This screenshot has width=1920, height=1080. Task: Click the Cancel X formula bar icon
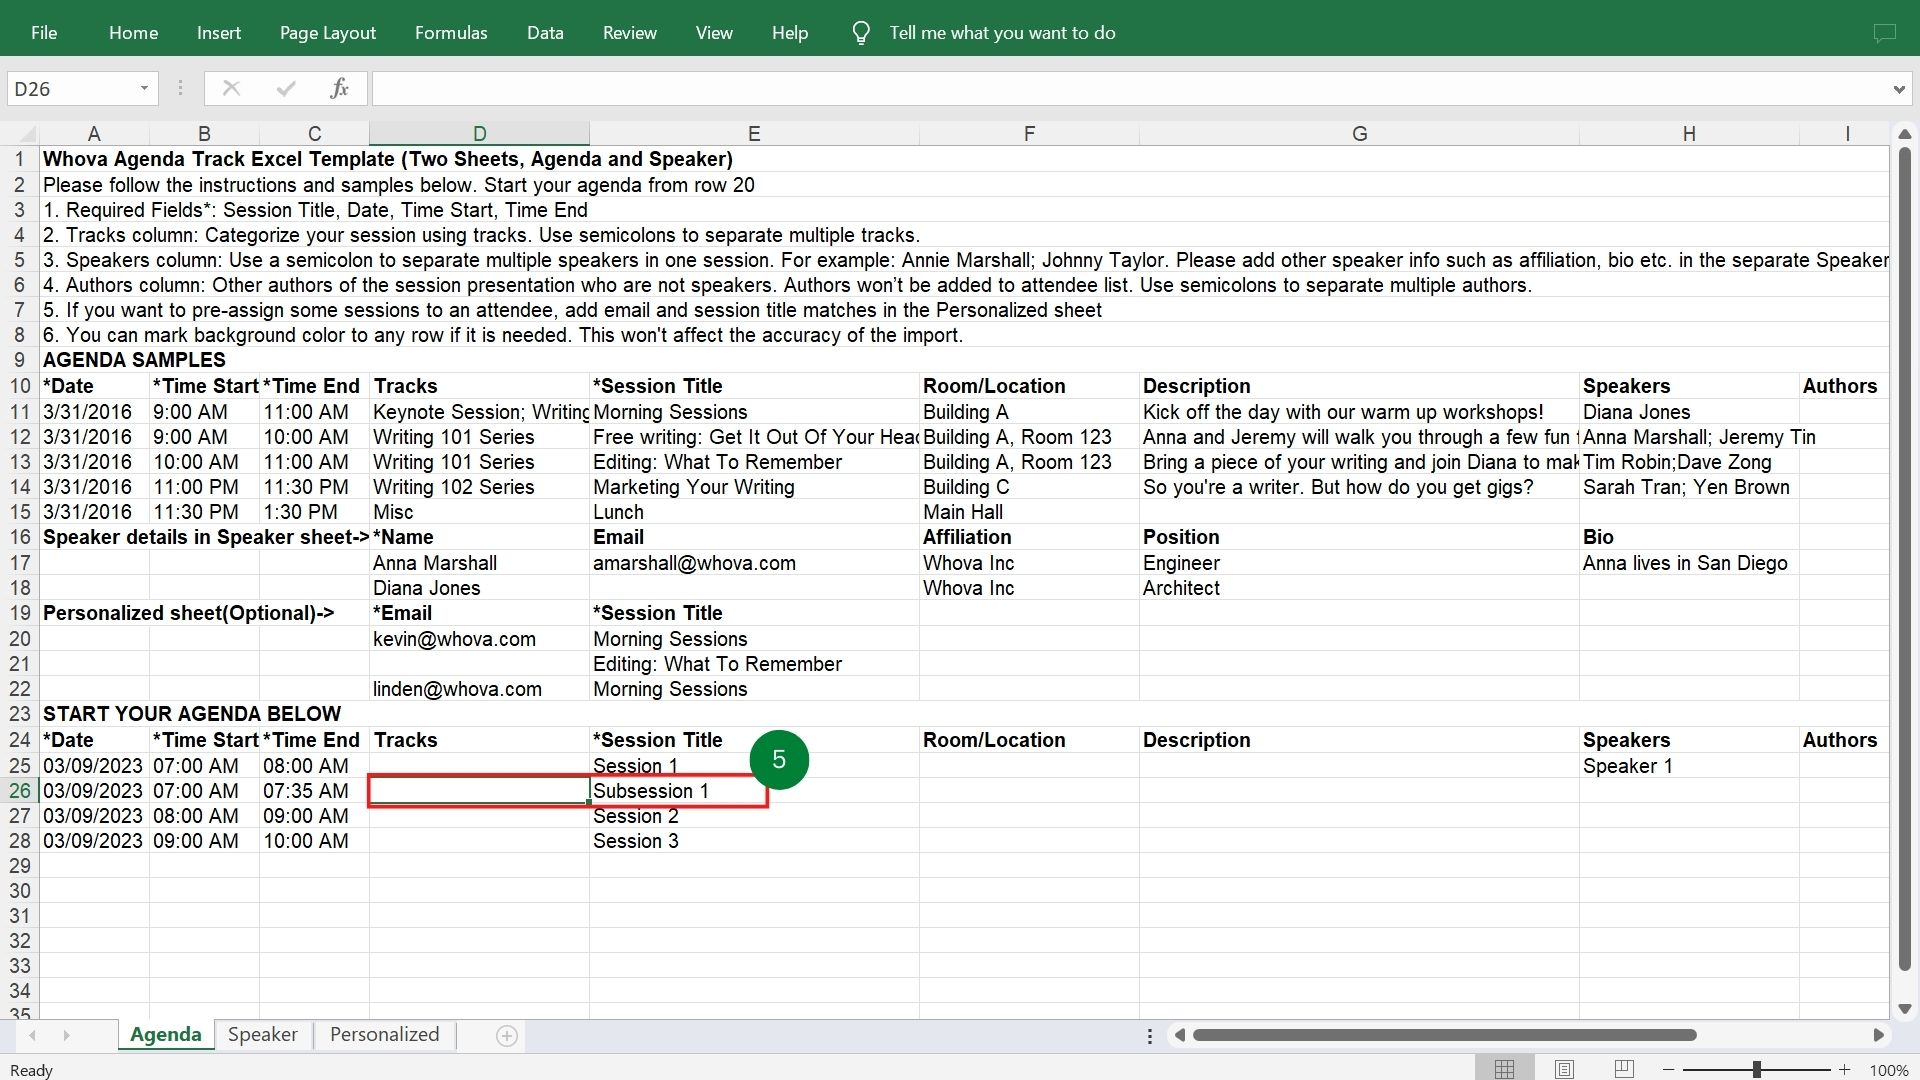coord(231,88)
